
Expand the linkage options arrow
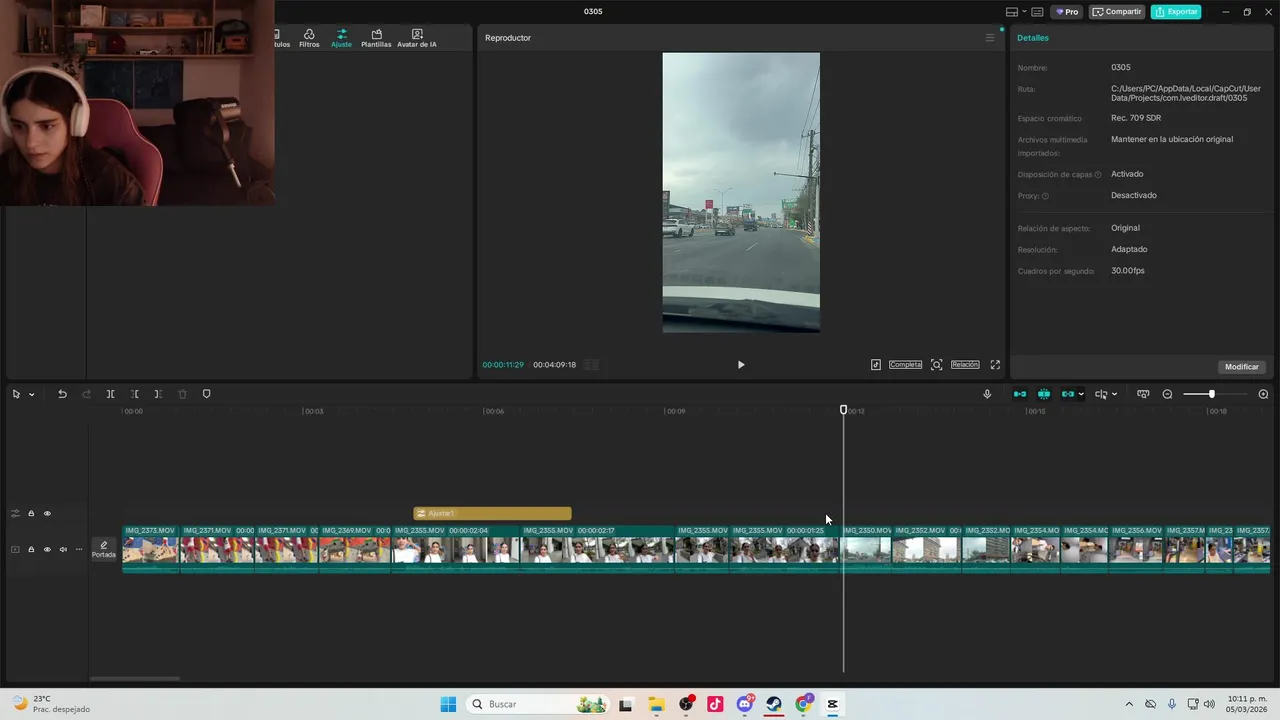pos(1081,394)
